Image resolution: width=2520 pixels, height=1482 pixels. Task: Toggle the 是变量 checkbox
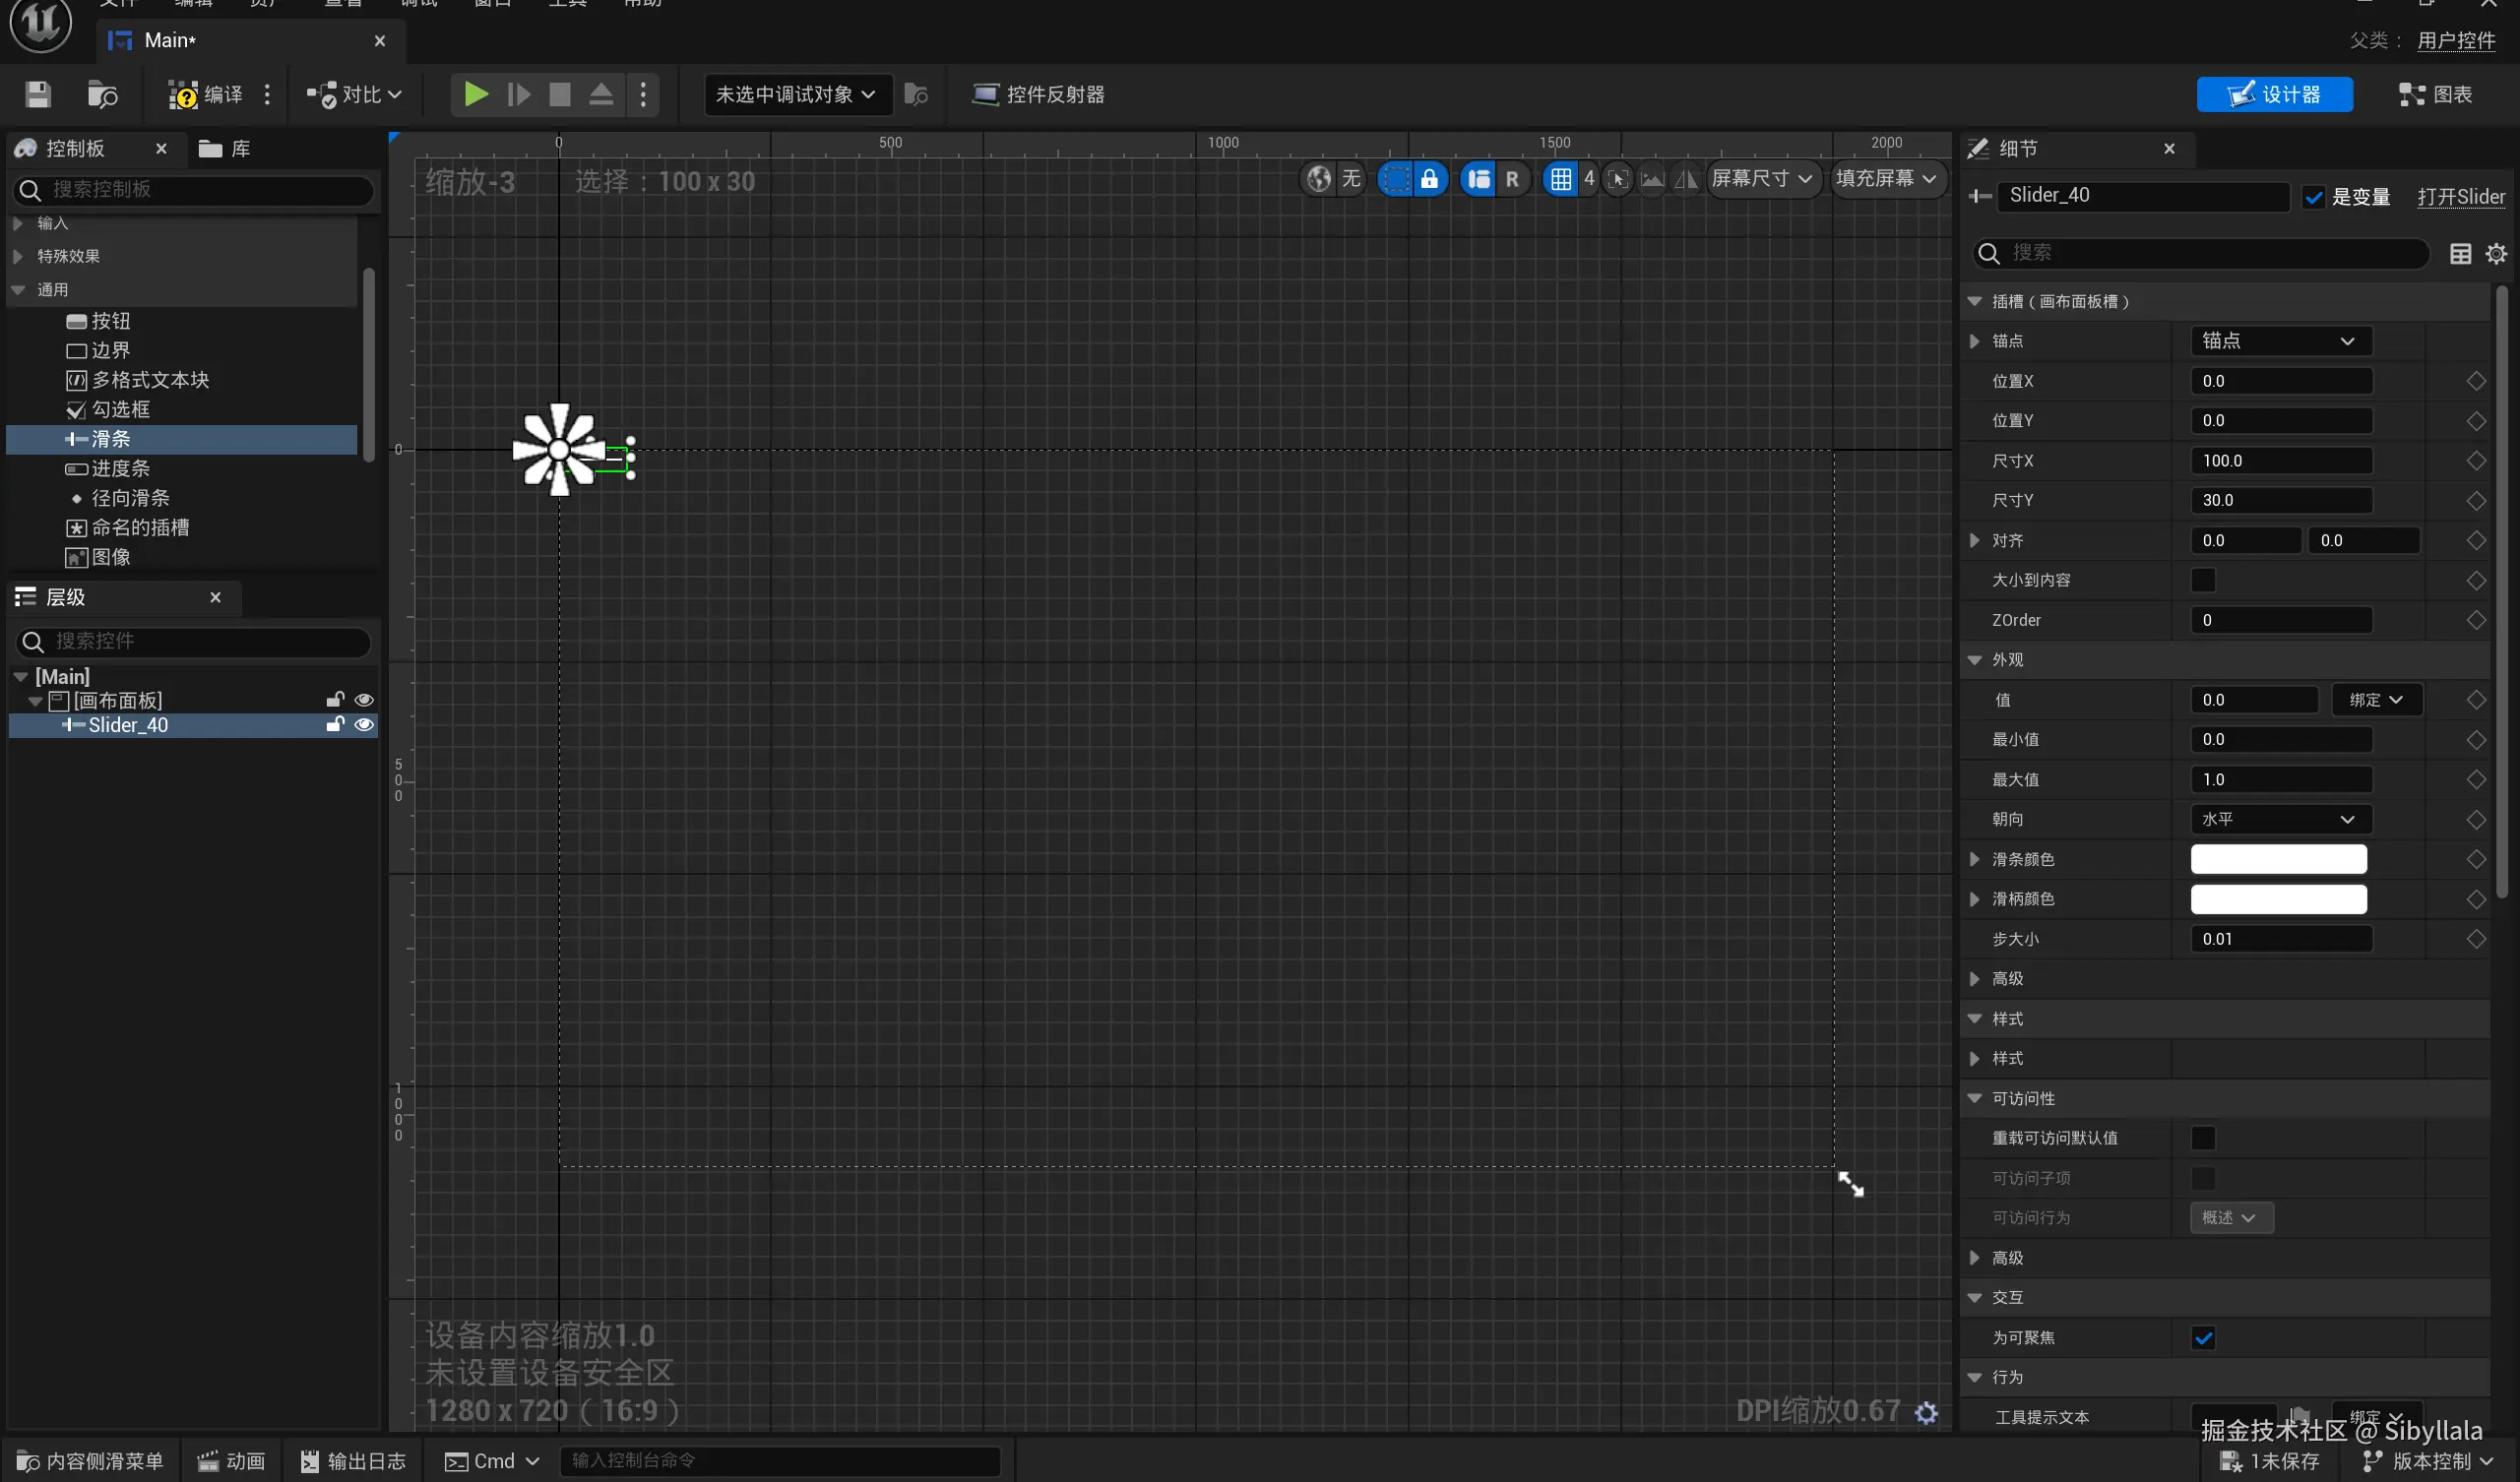click(x=2313, y=197)
